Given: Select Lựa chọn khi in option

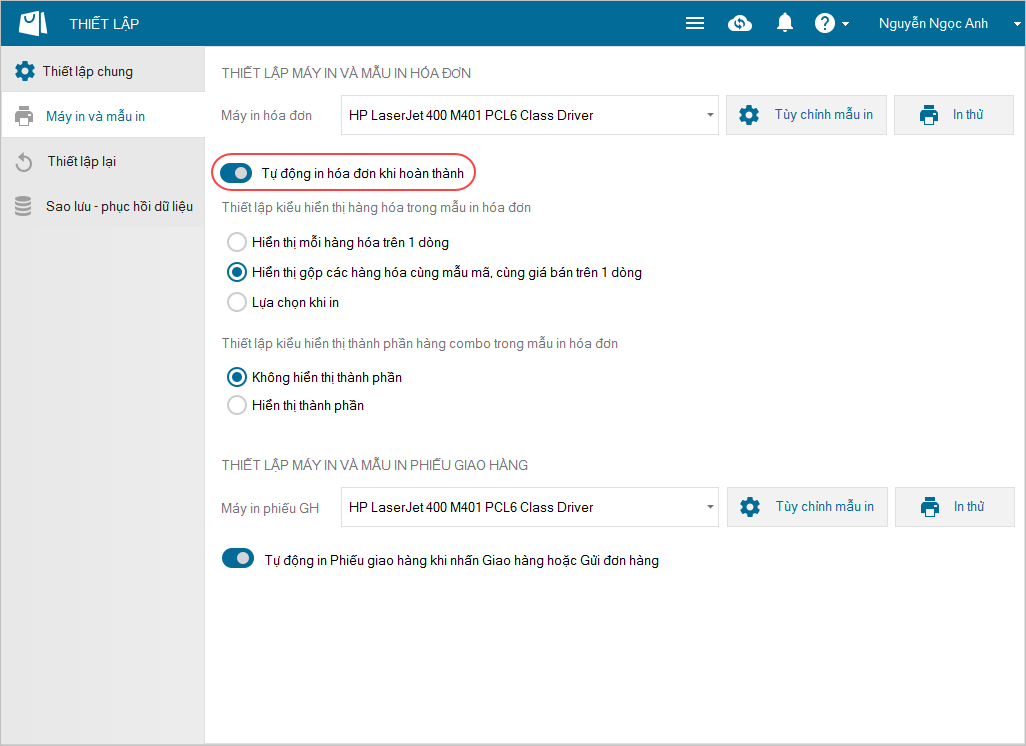Looking at the screenshot, I should click(x=237, y=302).
